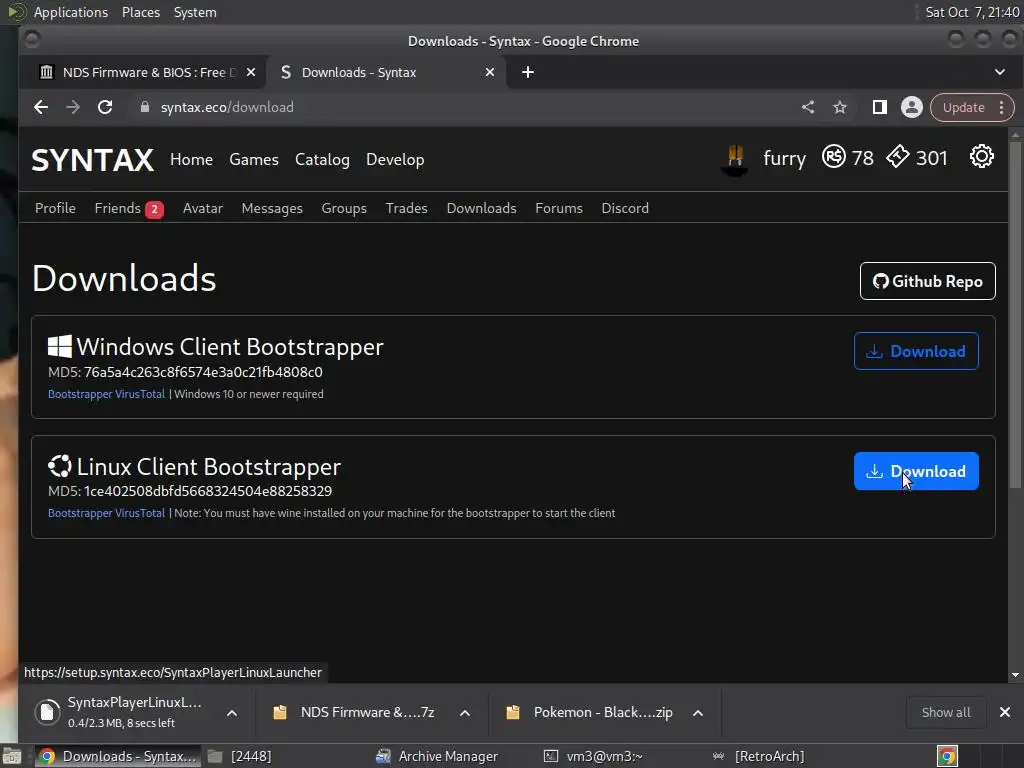Open the Avatar page
This screenshot has height=768, width=1024.
coord(202,208)
